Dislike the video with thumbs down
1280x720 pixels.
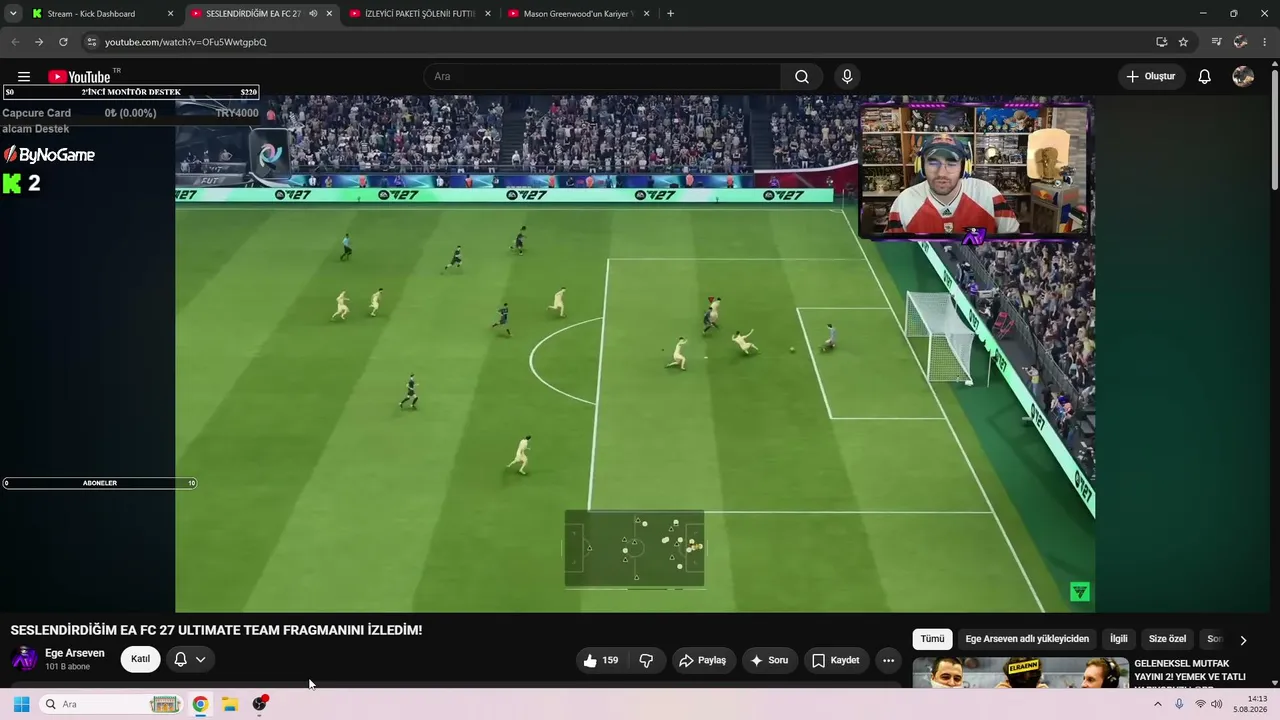[646, 660]
